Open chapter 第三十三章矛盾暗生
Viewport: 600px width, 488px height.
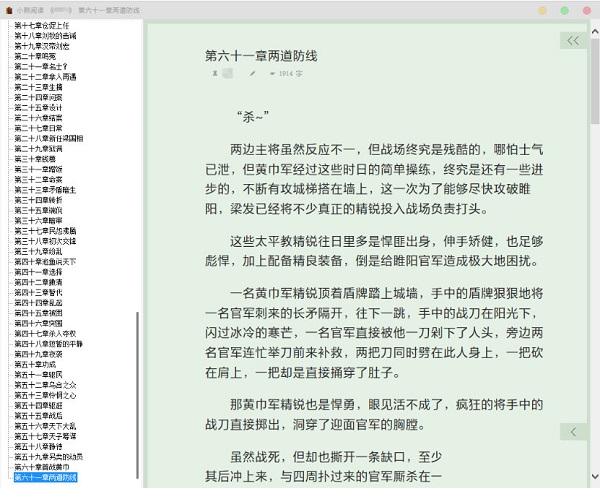click(x=45, y=190)
